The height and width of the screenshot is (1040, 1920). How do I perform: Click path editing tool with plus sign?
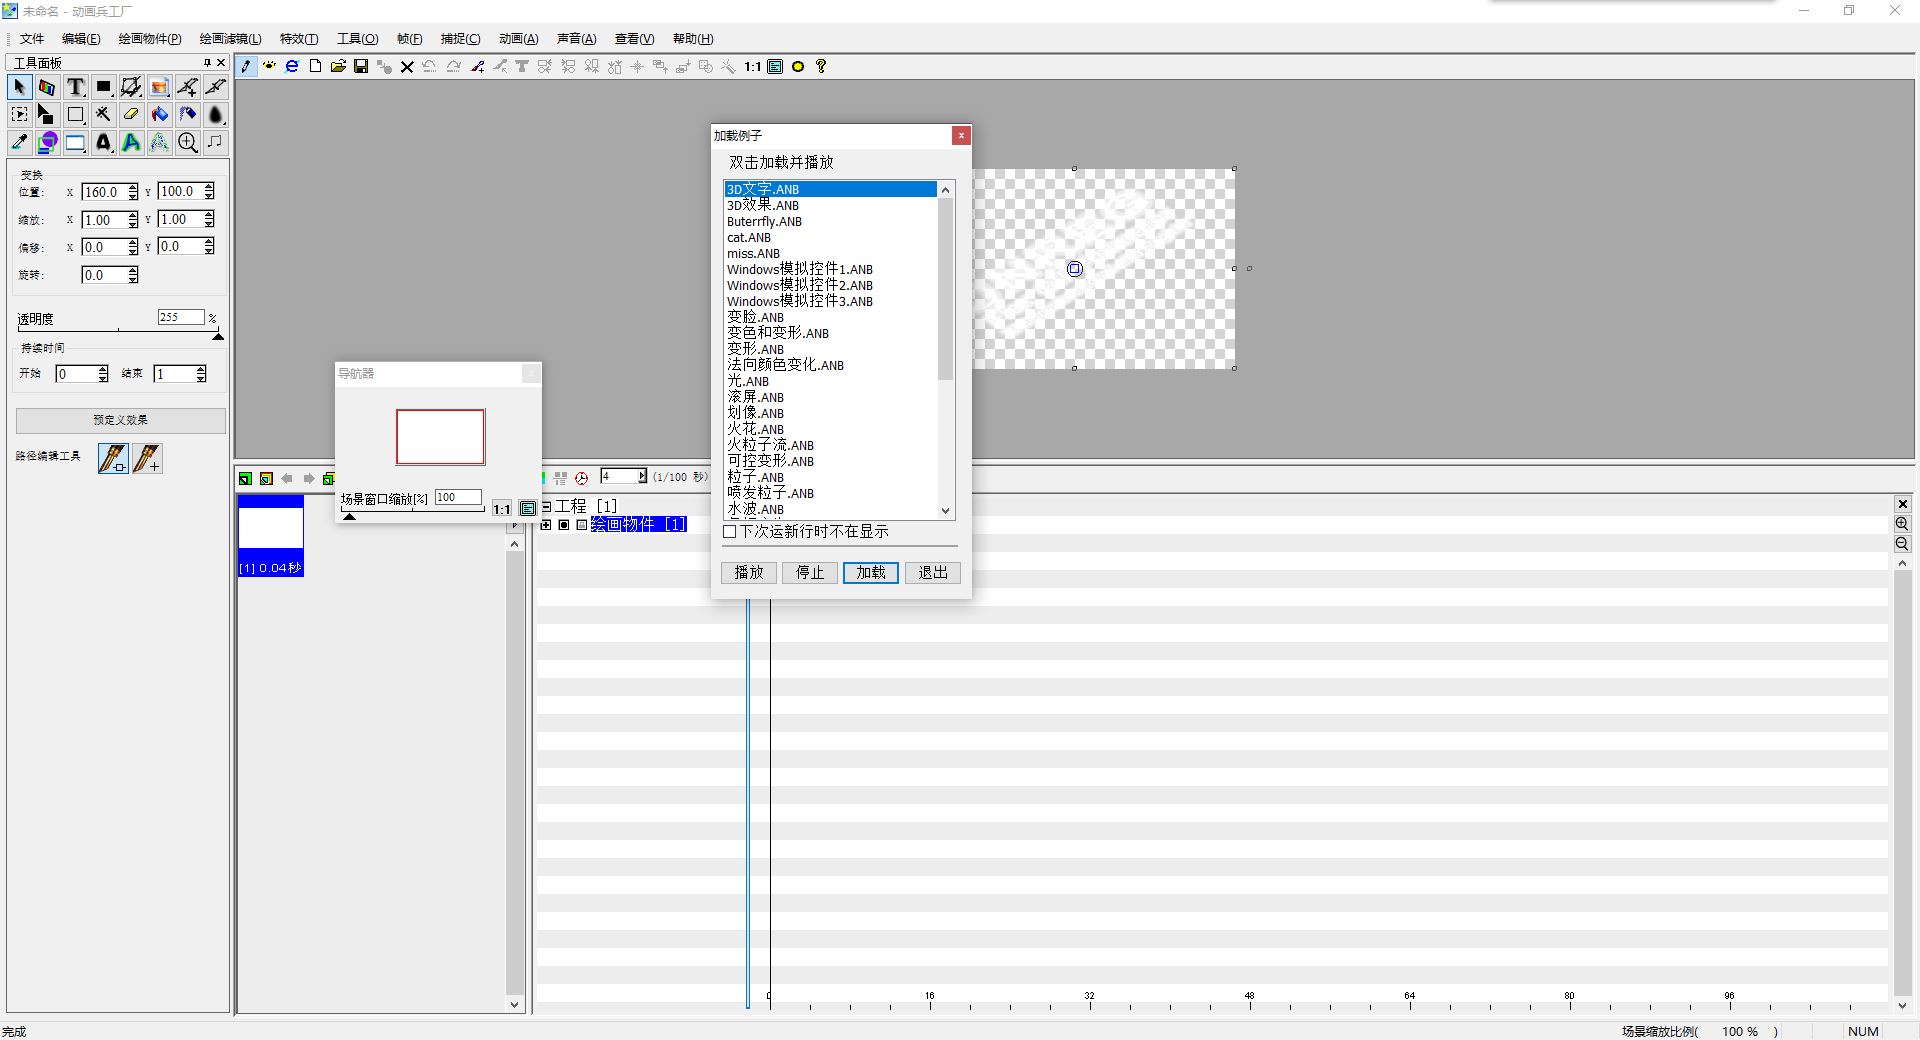pyautogui.click(x=147, y=458)
